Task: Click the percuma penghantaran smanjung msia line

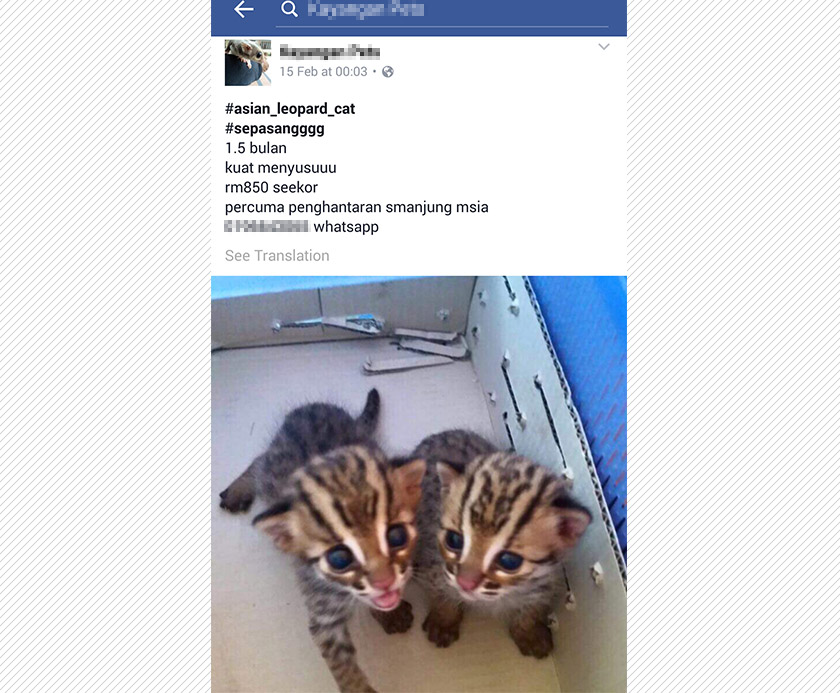Action: (357, 207)
